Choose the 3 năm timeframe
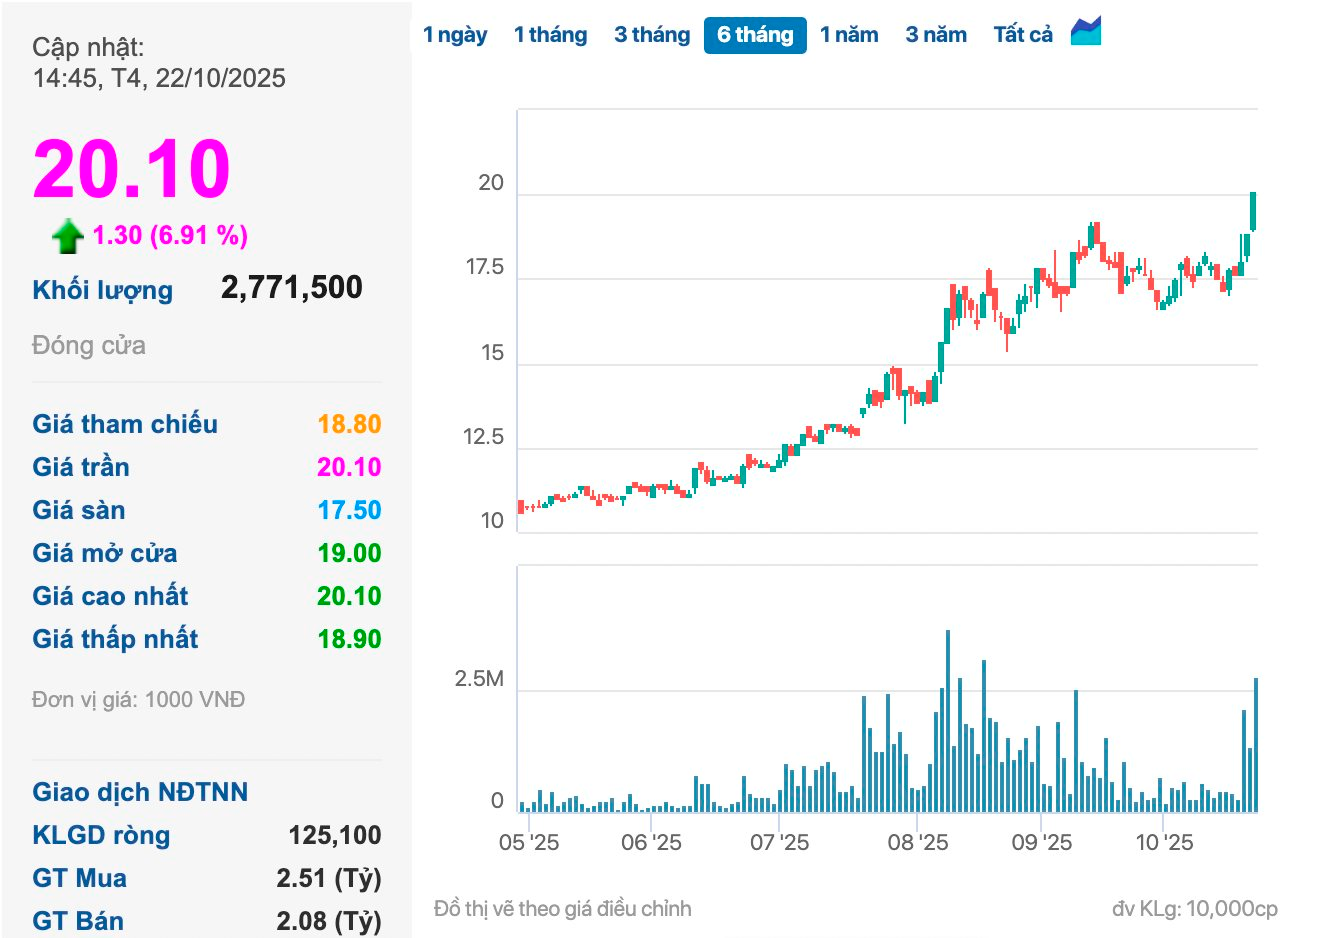The width and height of the screenshot is (1328, 938). click(x=936, y=35)
